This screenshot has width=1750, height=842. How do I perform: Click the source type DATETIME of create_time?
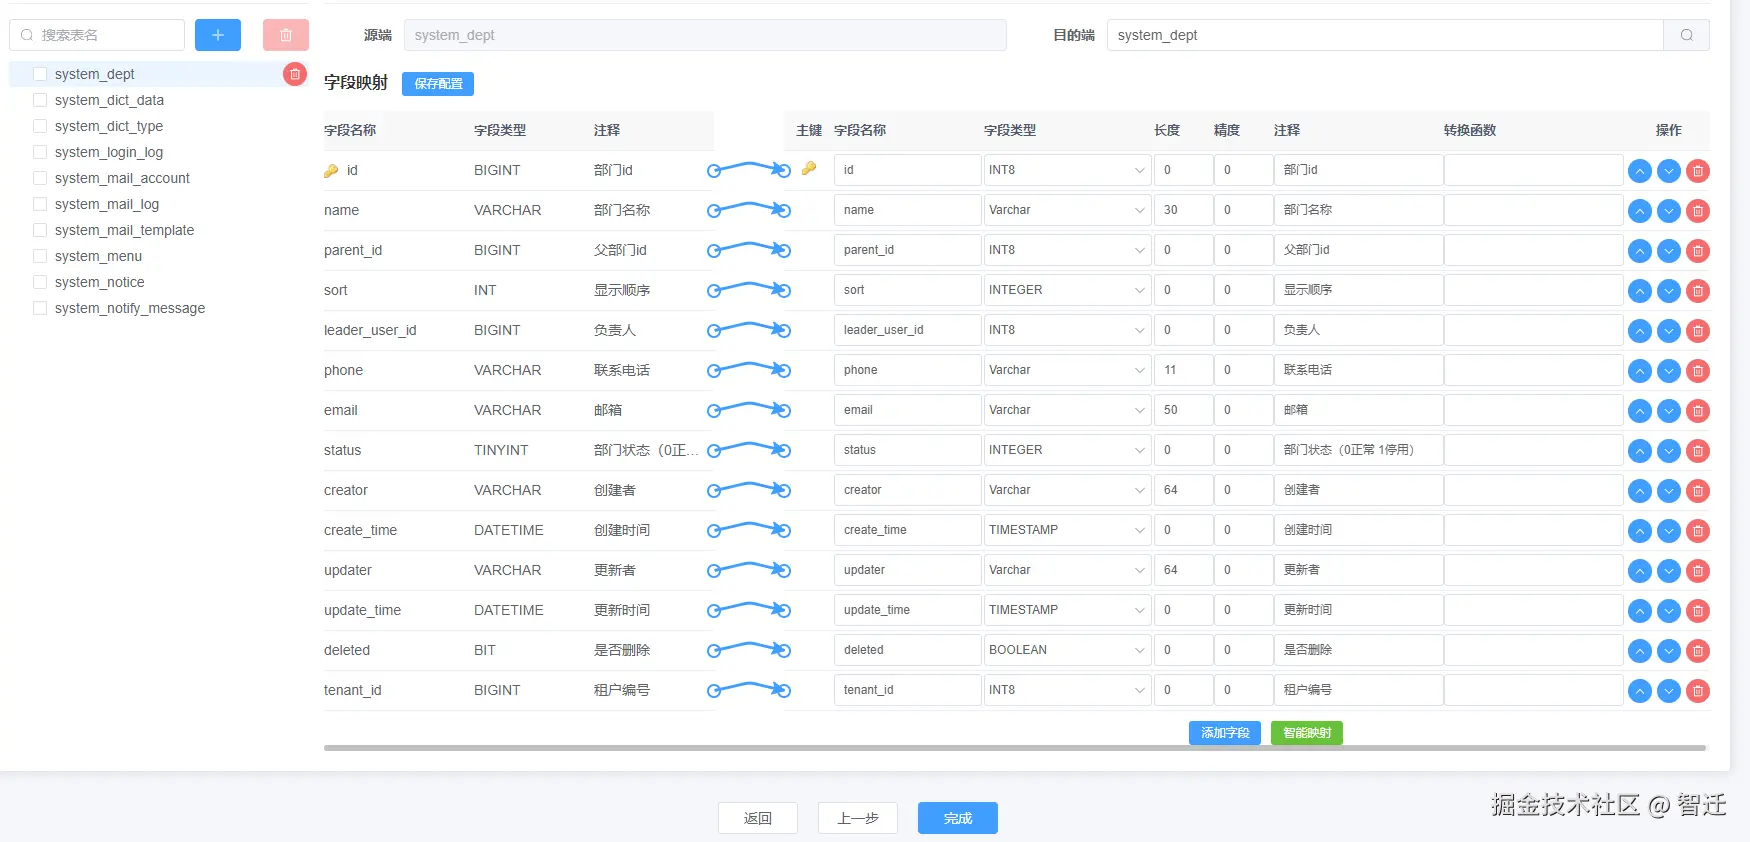[509, 530]
